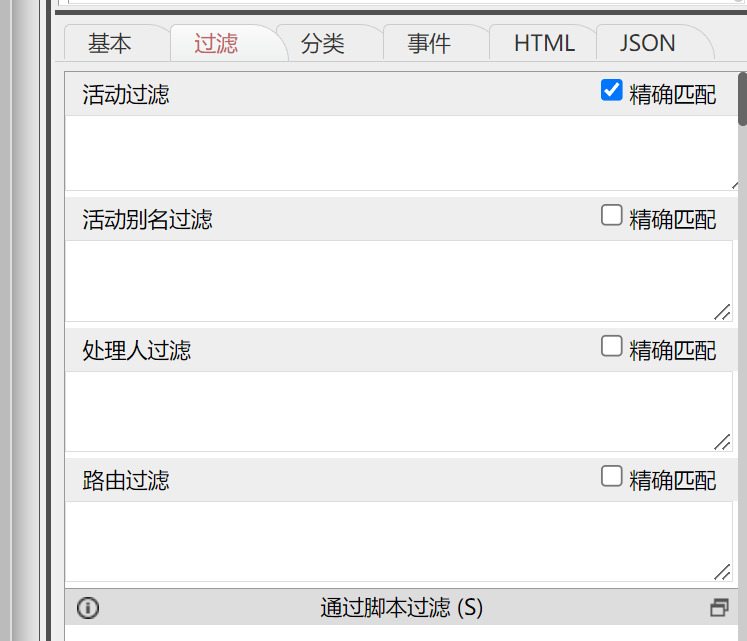Click the info icon beside 通过脚本过滤
The height and width of the screenshot is (641, 747).
[88, 607]
